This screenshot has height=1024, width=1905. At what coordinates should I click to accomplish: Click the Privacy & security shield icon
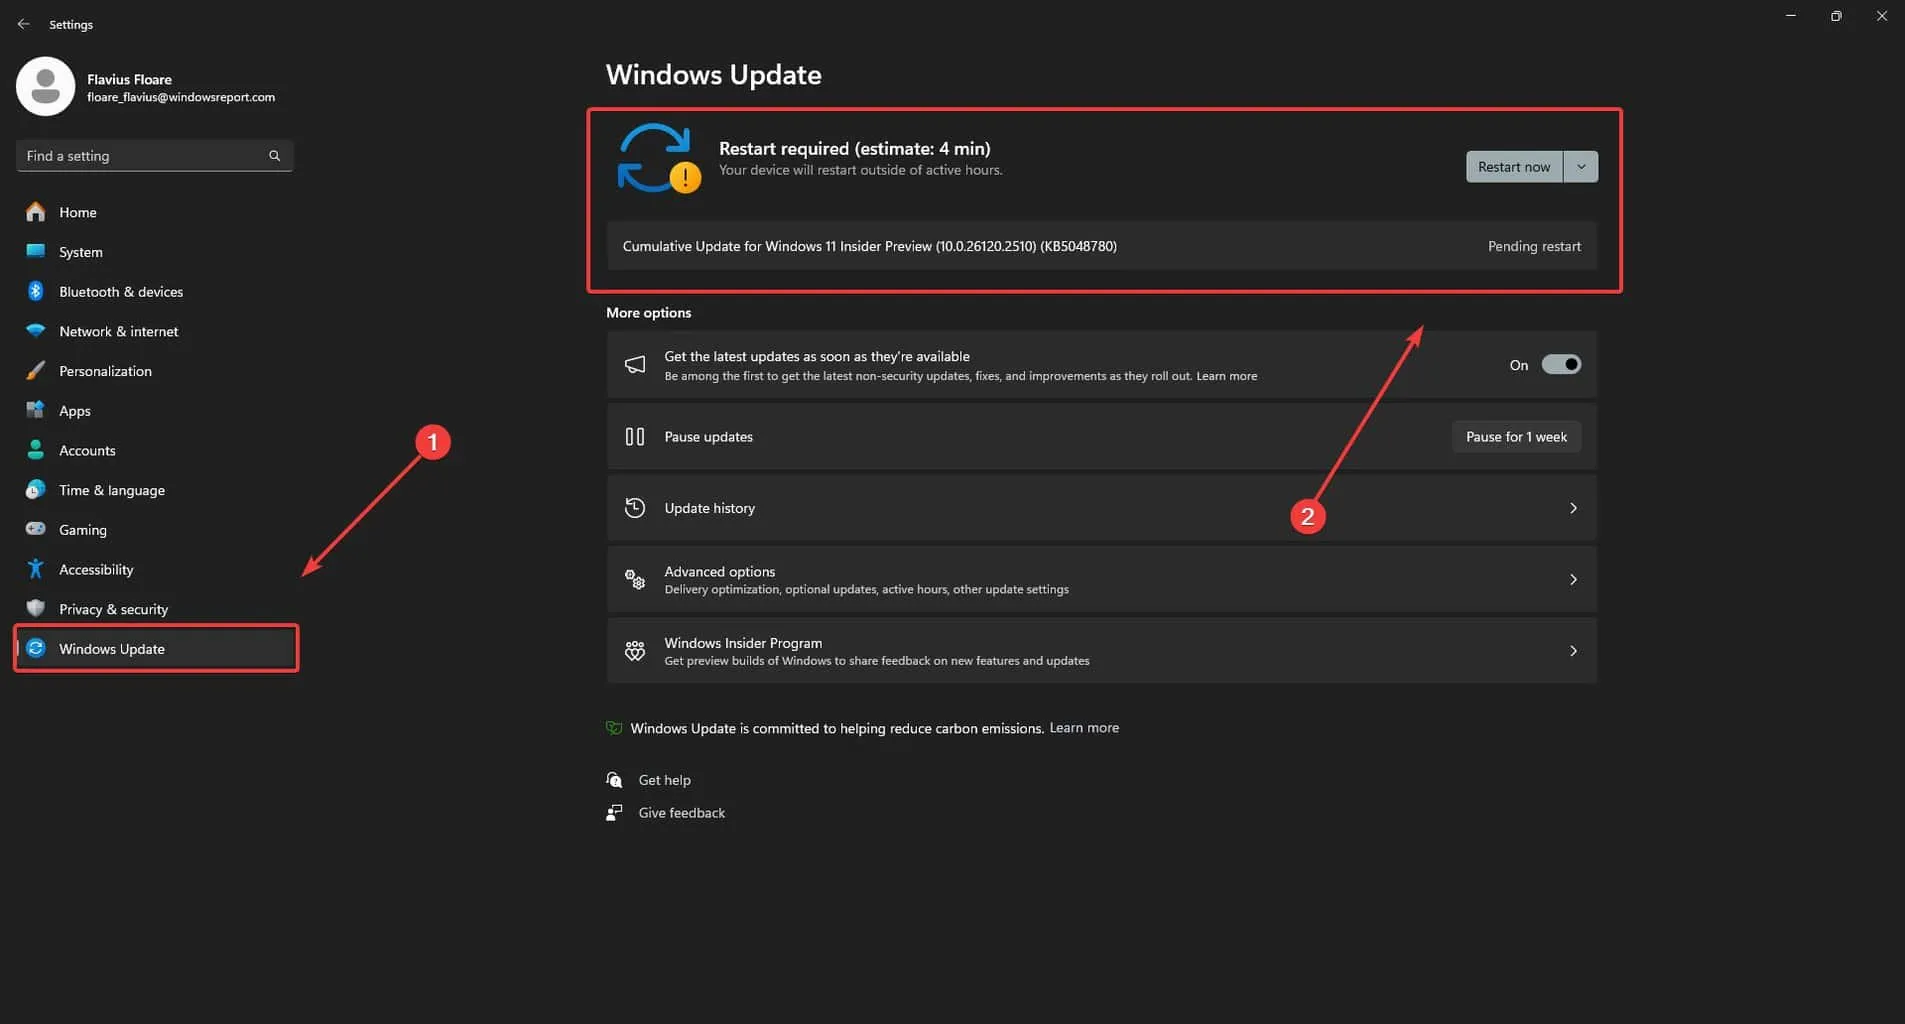(36, 608)
